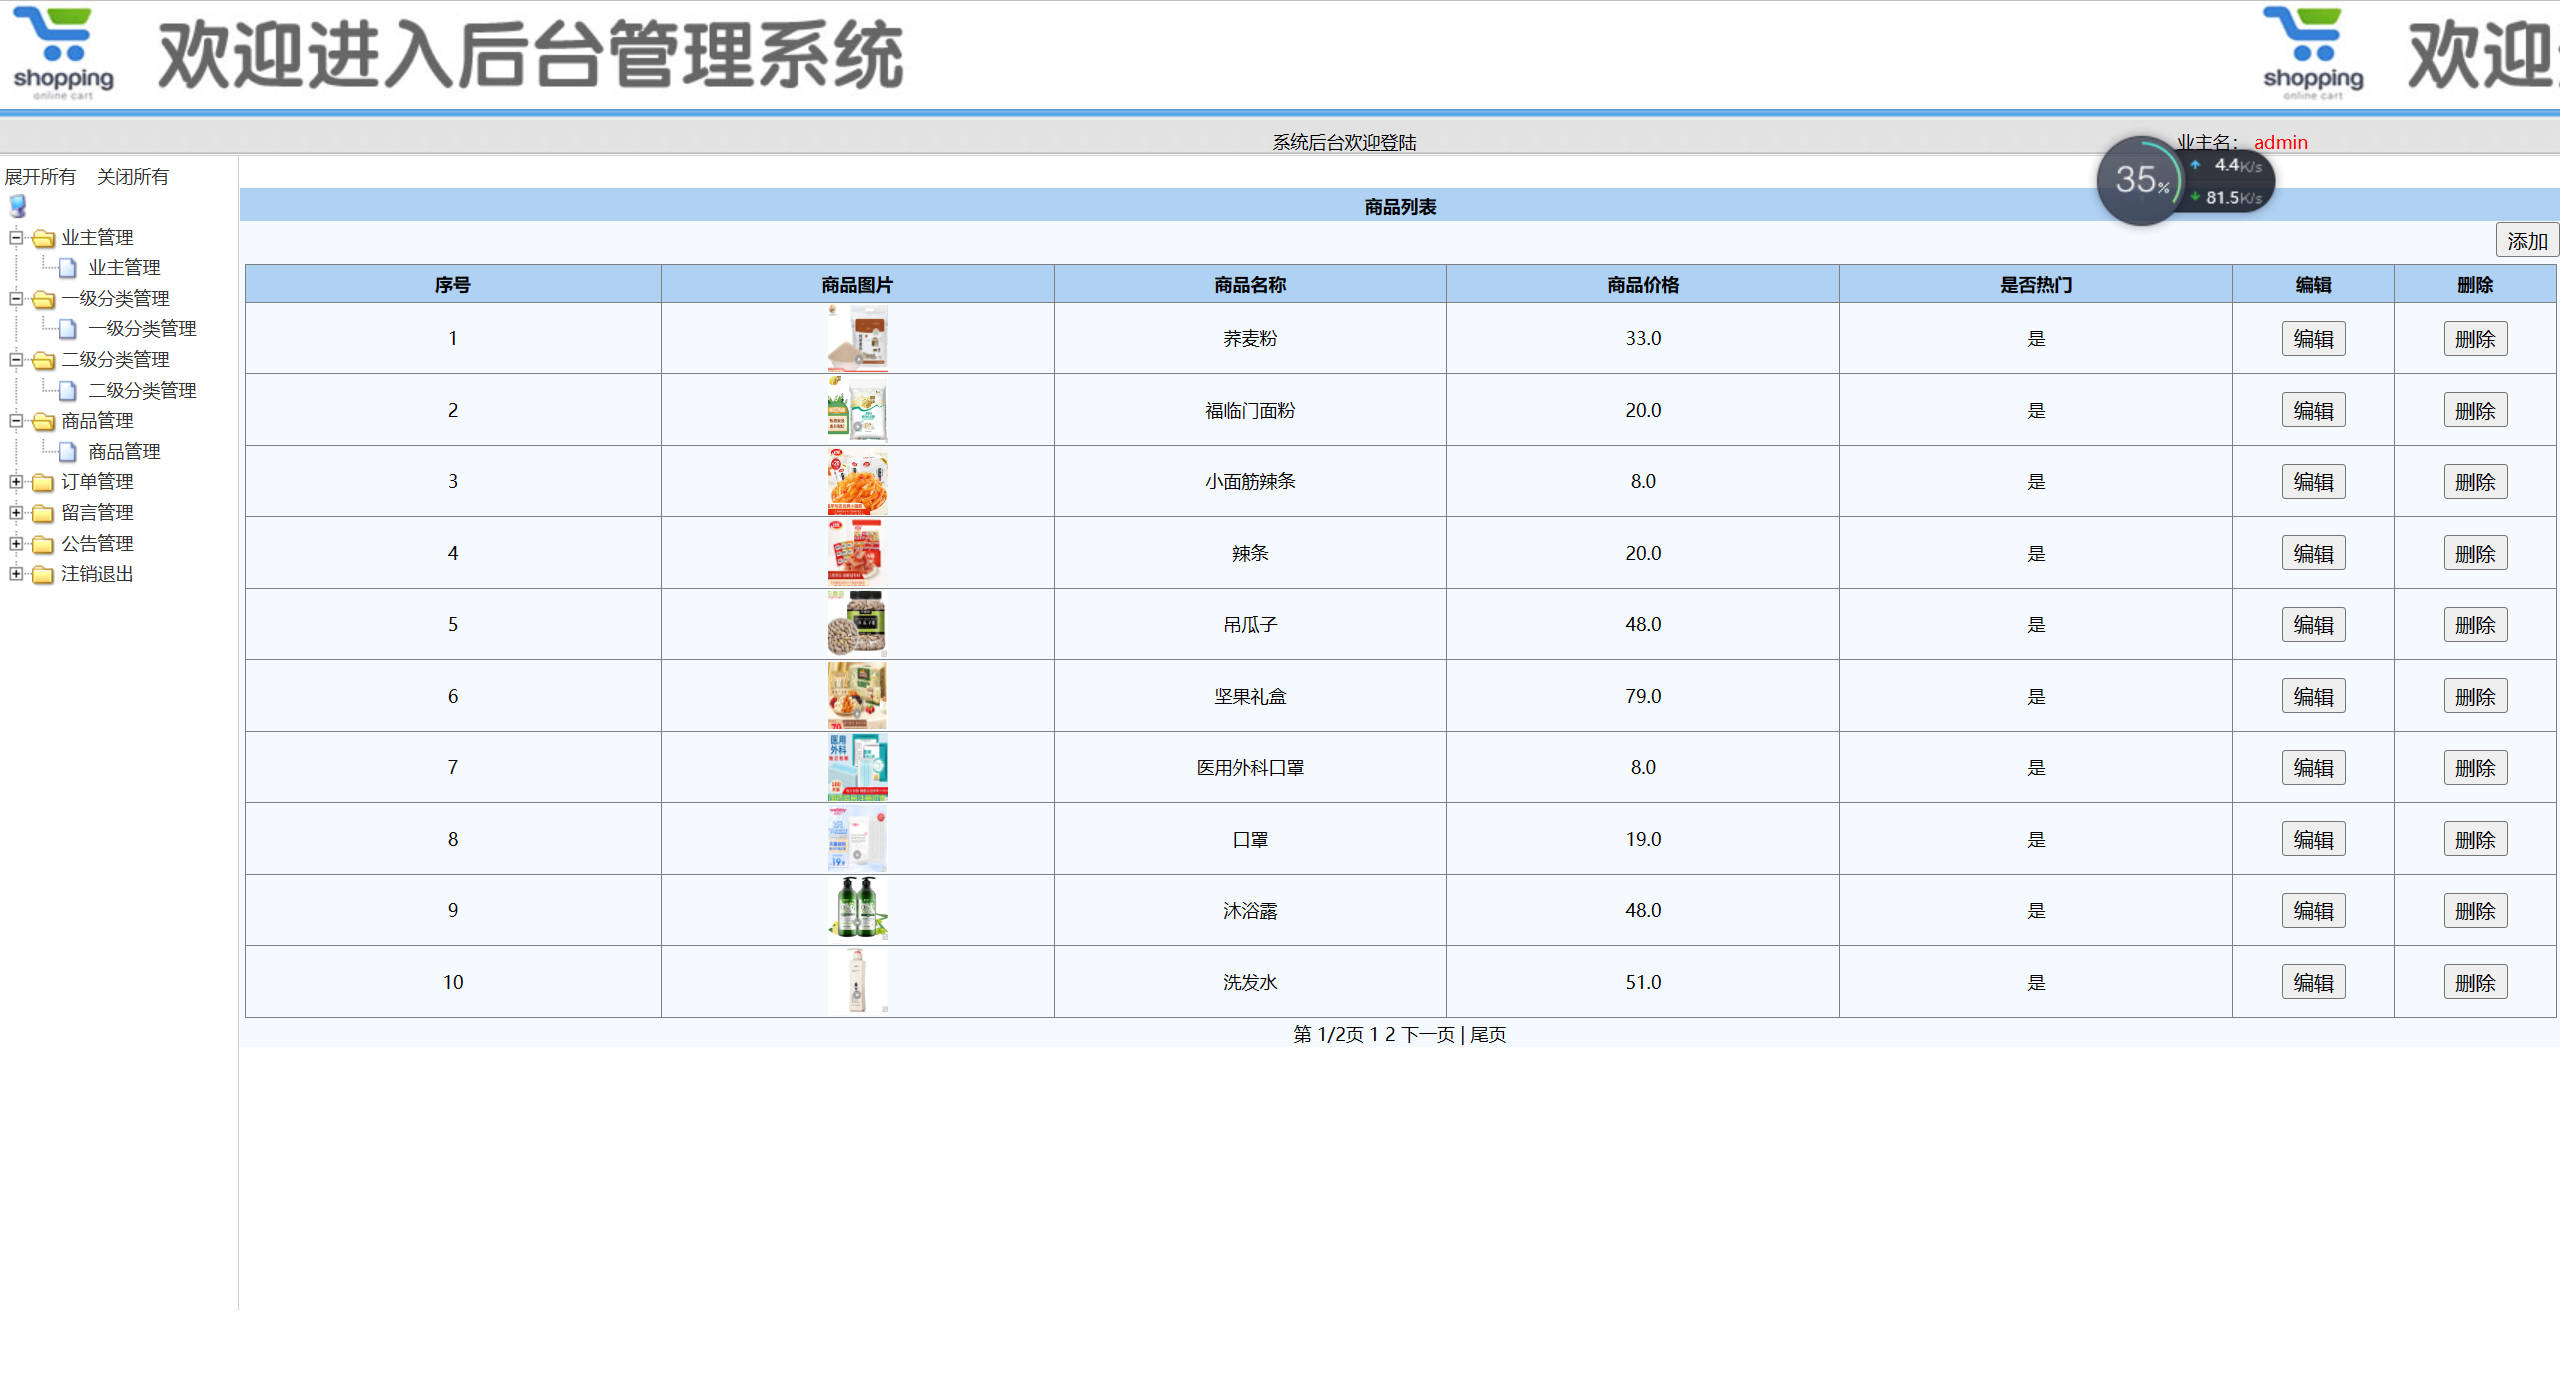Viewport: 2560px width, 1374px height.
Task: Select the computer icon at tree root
Action: (x=16, y=206)
